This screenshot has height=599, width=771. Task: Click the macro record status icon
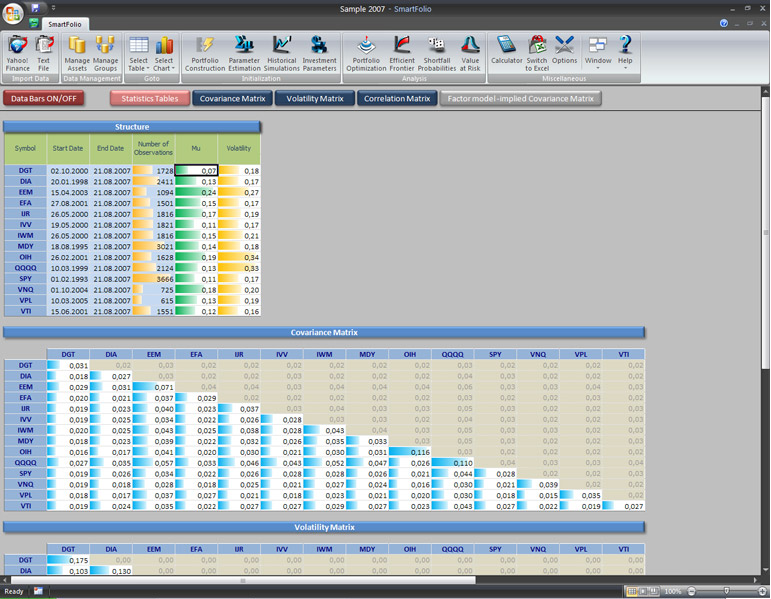point(38,591)
